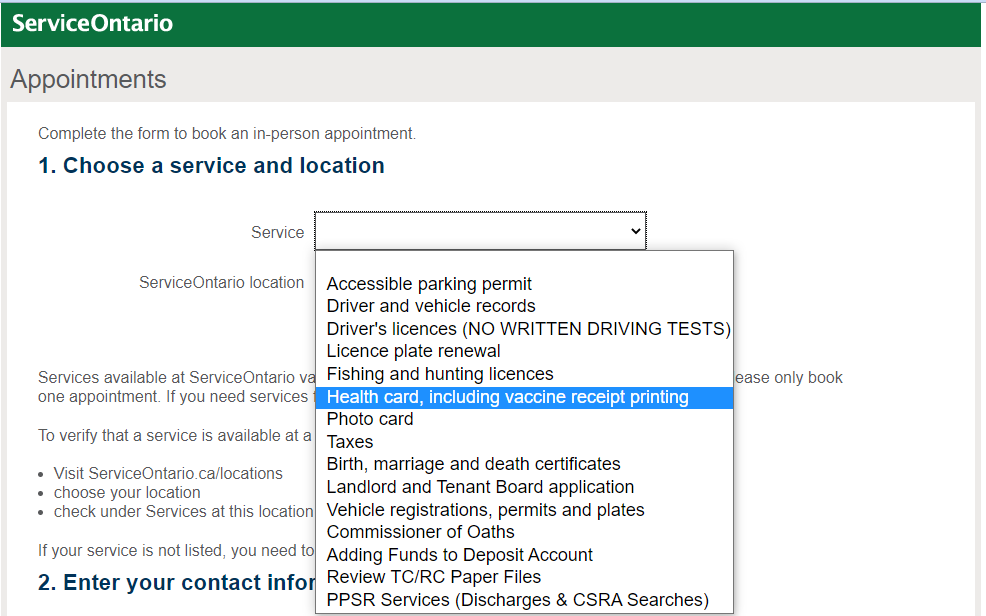Select Commissioner of Oaths option
Viewport: 986px width, 616px height.
pos(524,532)
